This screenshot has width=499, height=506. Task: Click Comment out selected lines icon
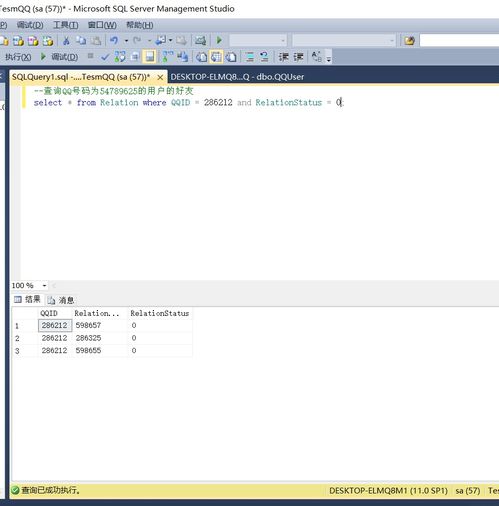click(x=249, y=57)
